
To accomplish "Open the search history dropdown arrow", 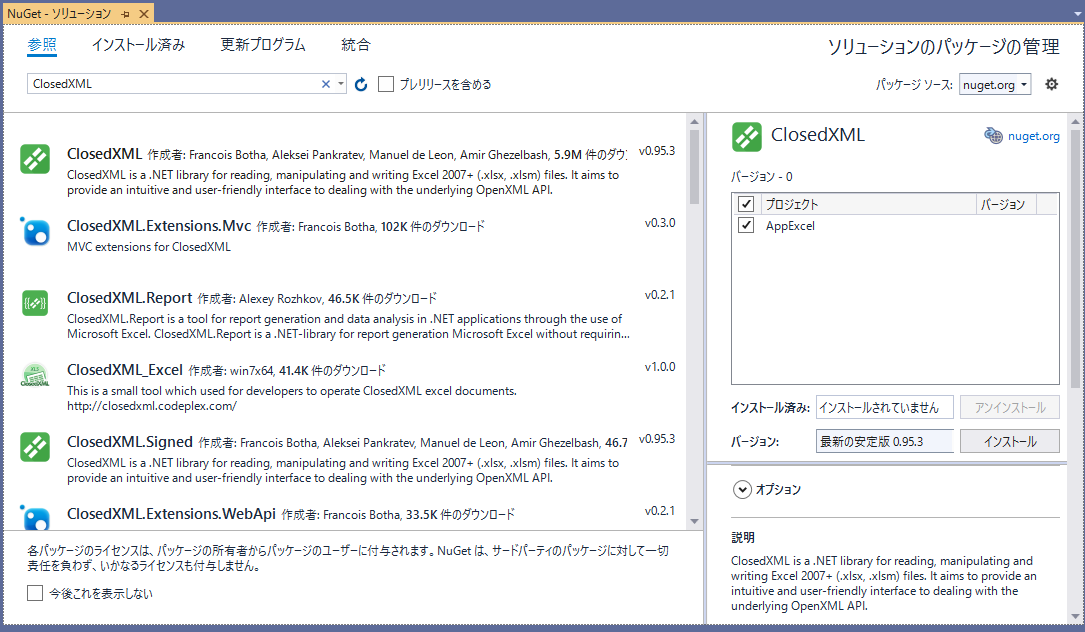I will 340,85.
